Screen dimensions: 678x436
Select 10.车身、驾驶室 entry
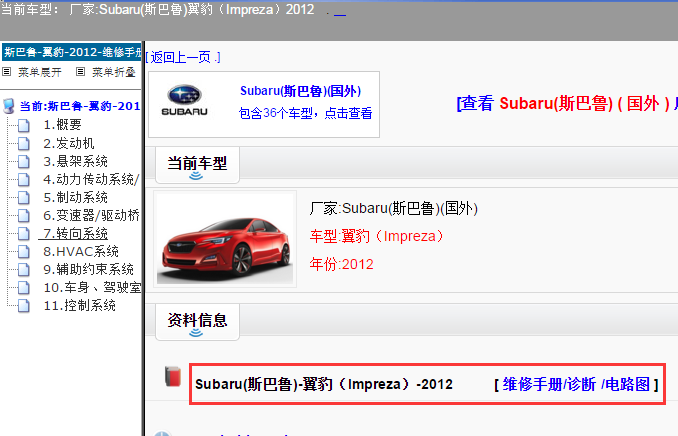(92, 288)
